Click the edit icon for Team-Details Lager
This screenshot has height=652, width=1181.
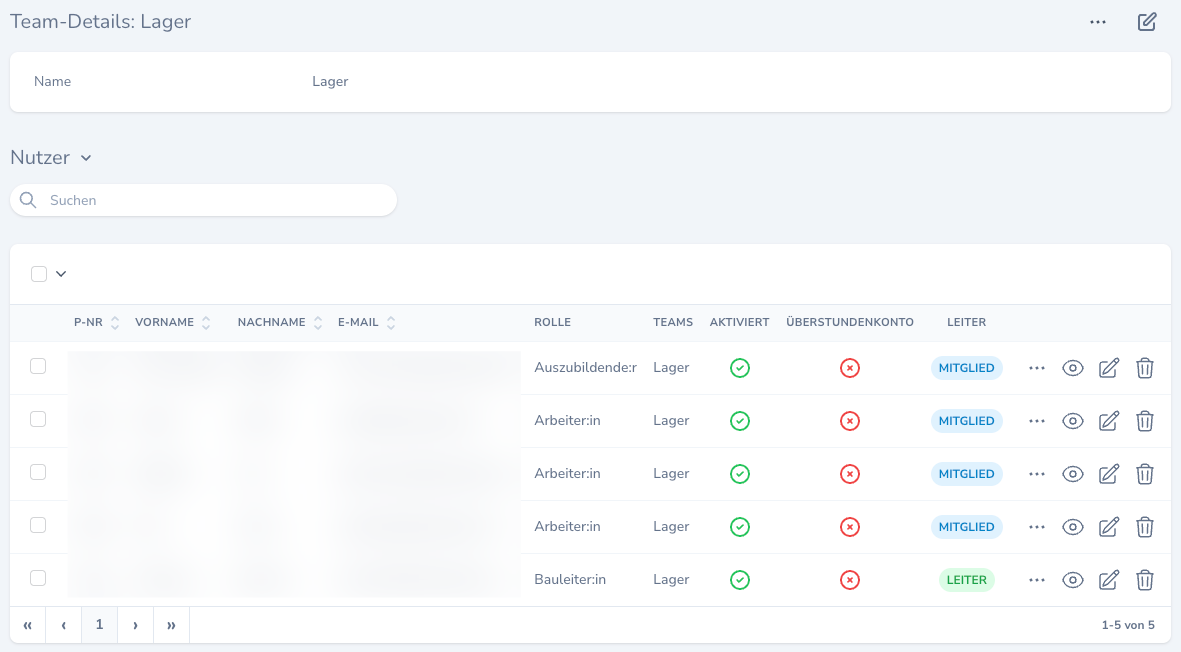click(1147, 22)
